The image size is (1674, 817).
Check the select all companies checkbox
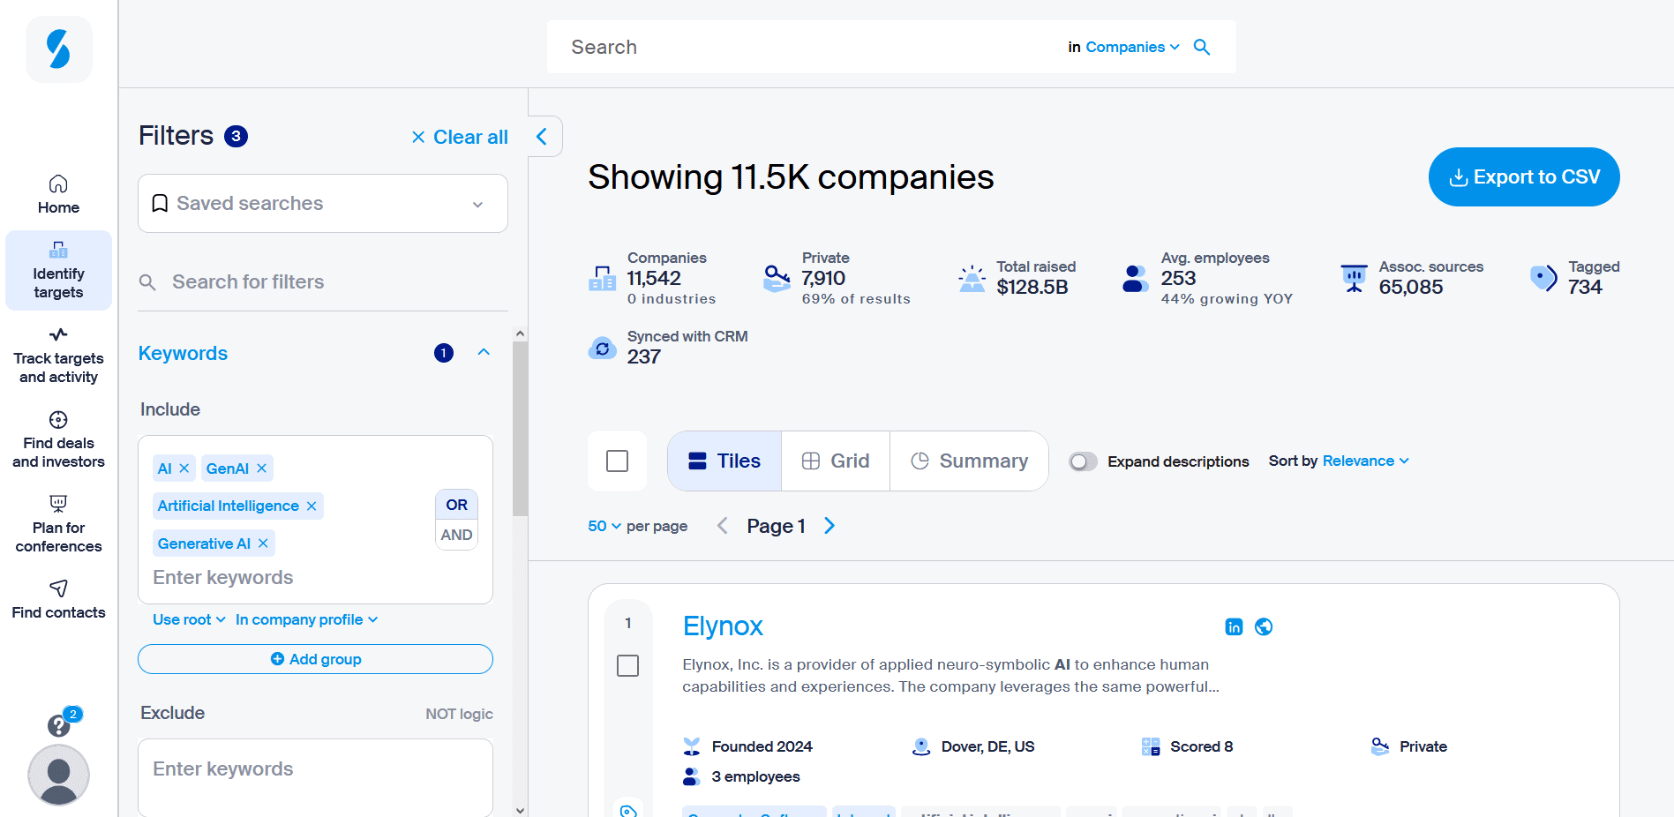pos(617,461)
